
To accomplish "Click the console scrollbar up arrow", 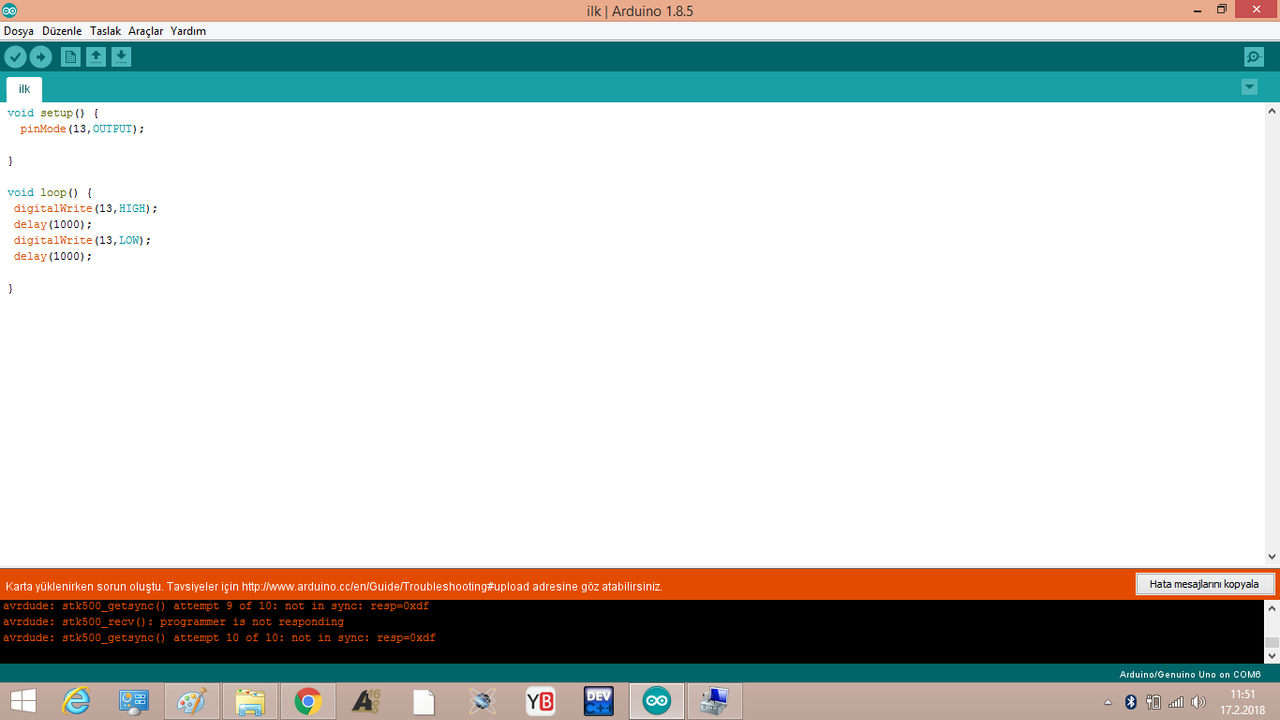I will click(x=1272, y=607).
